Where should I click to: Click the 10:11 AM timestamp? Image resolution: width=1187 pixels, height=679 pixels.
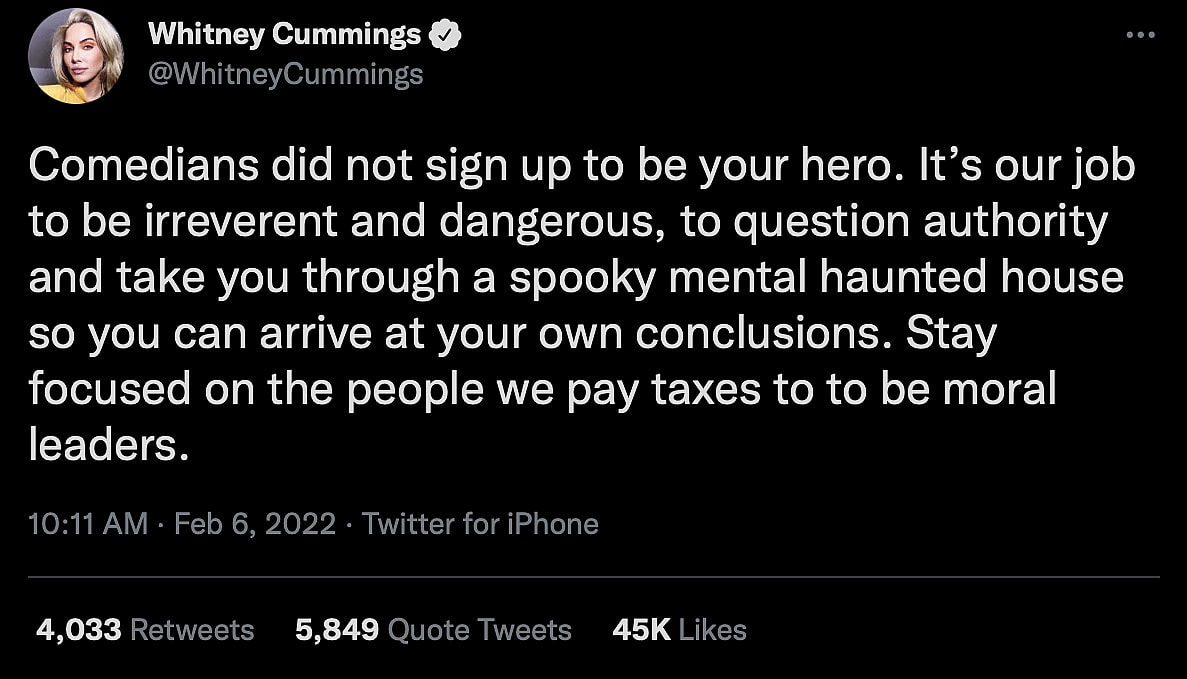tap(89, 524)
